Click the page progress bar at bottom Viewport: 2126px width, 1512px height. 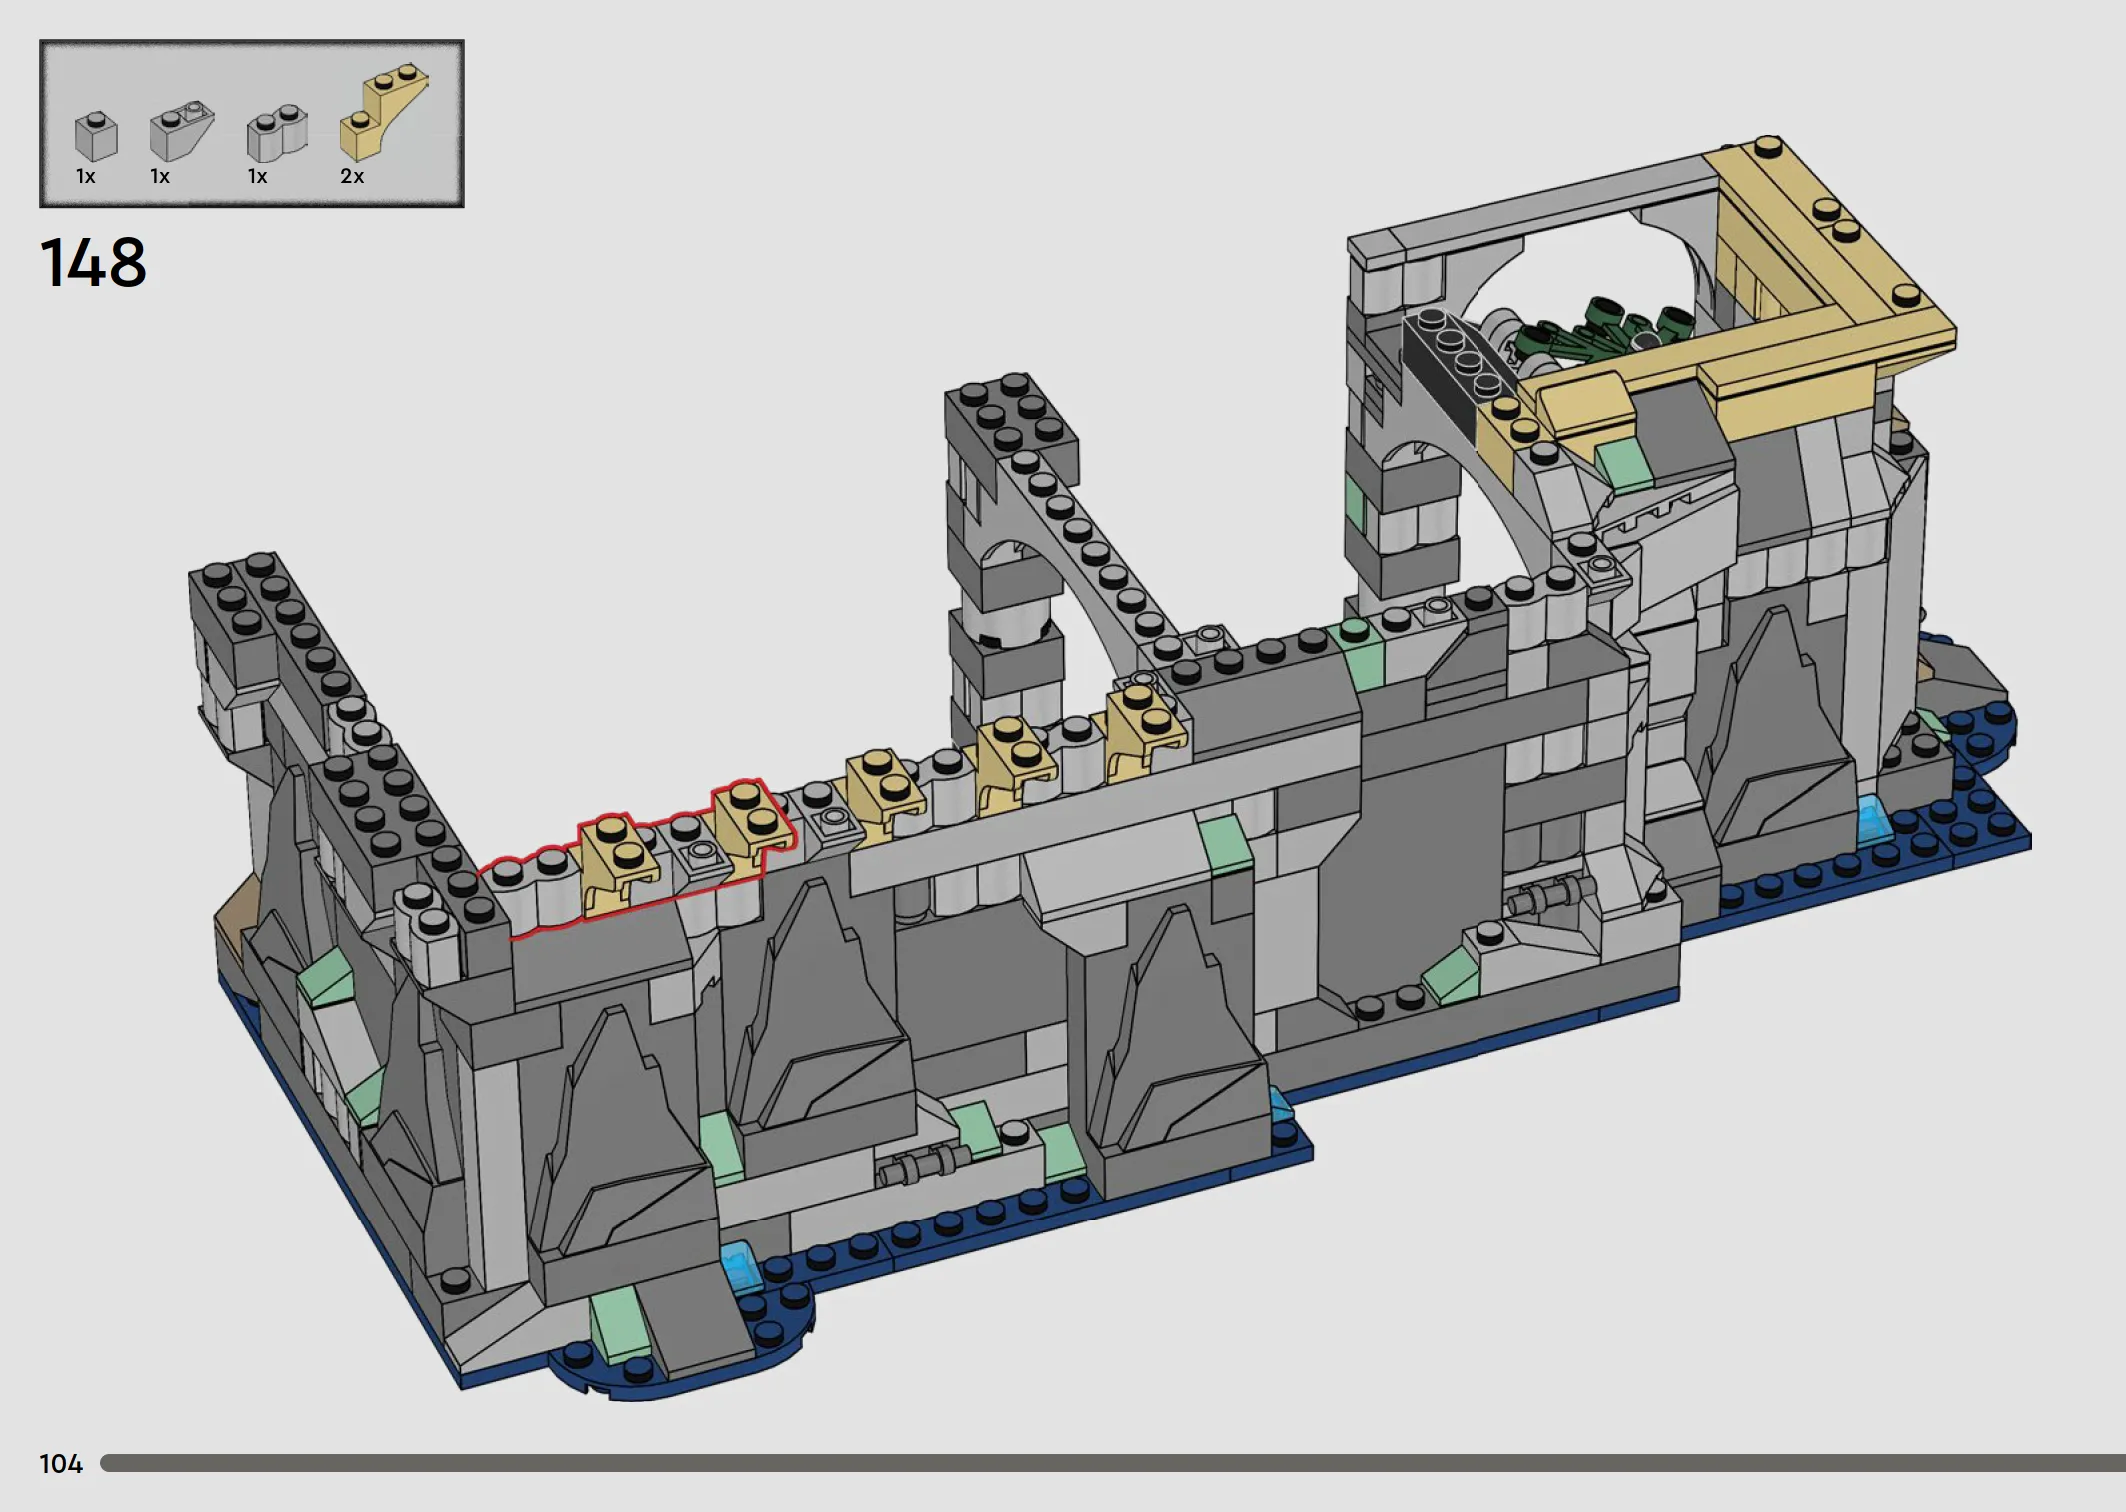tap(1113, 1463)
